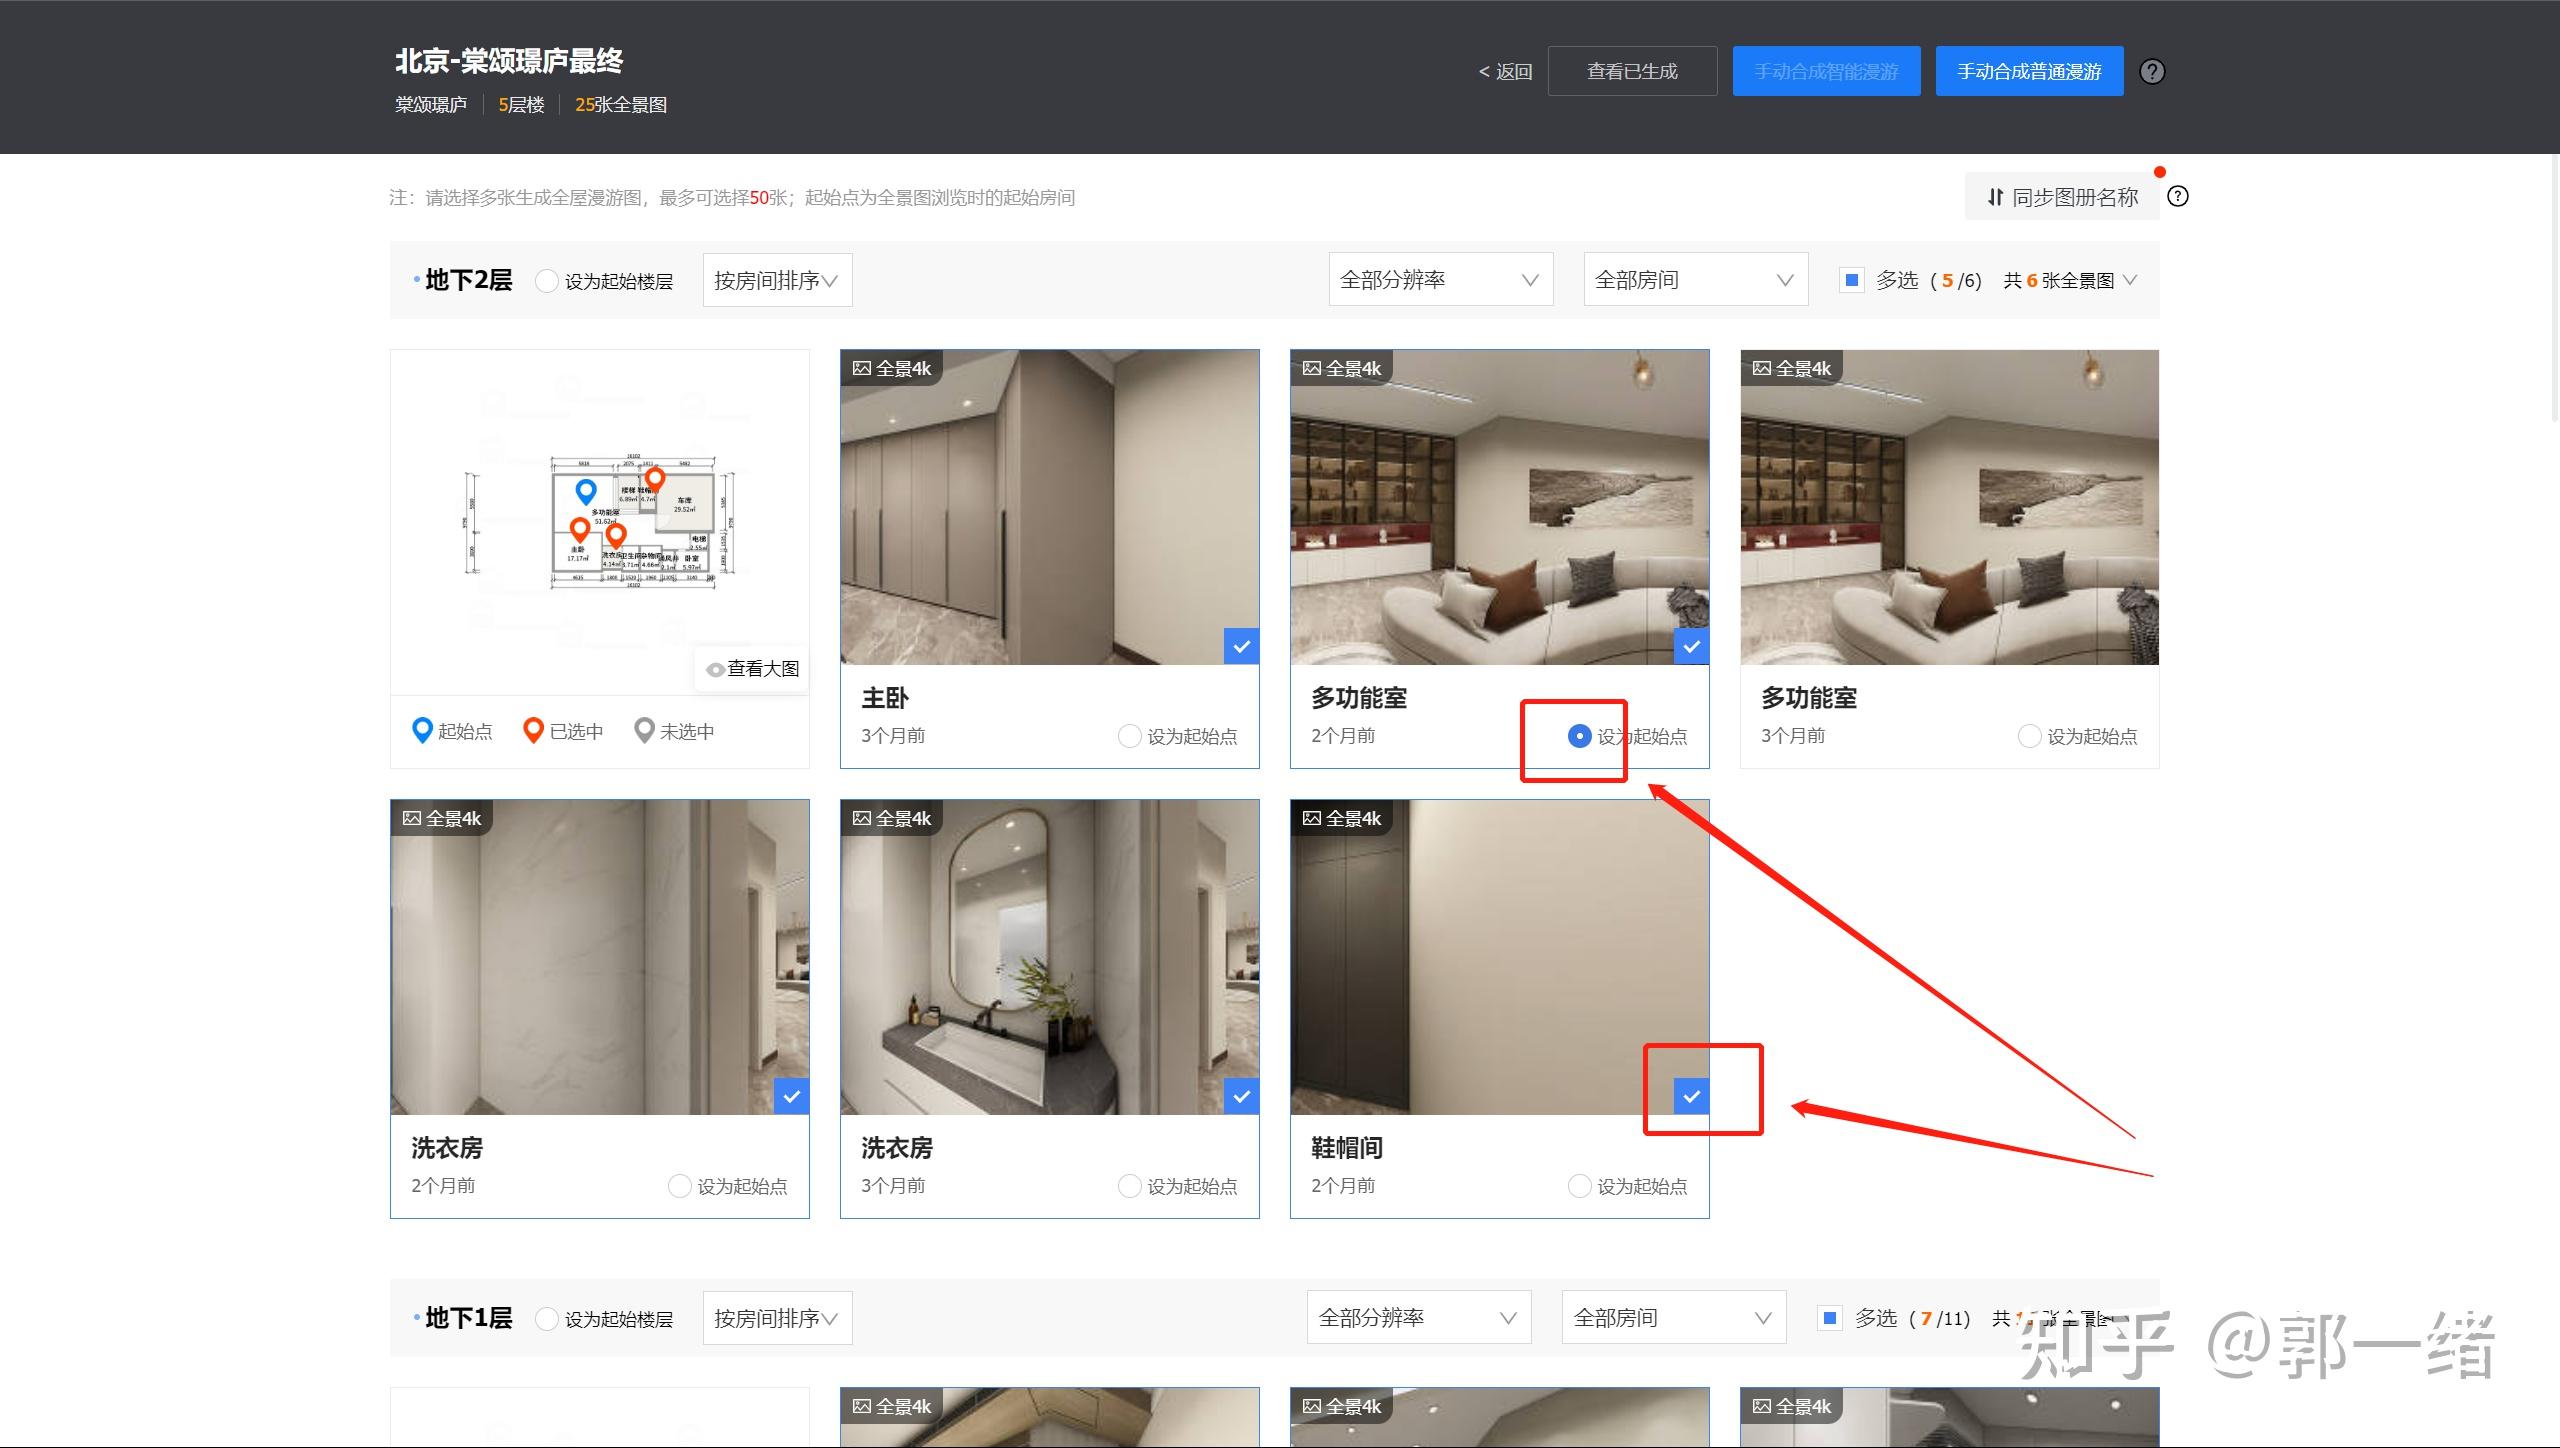Open 按房间排序 dropdown for 地下2层
This screenshot has width=2560, height=1448.
777,280
